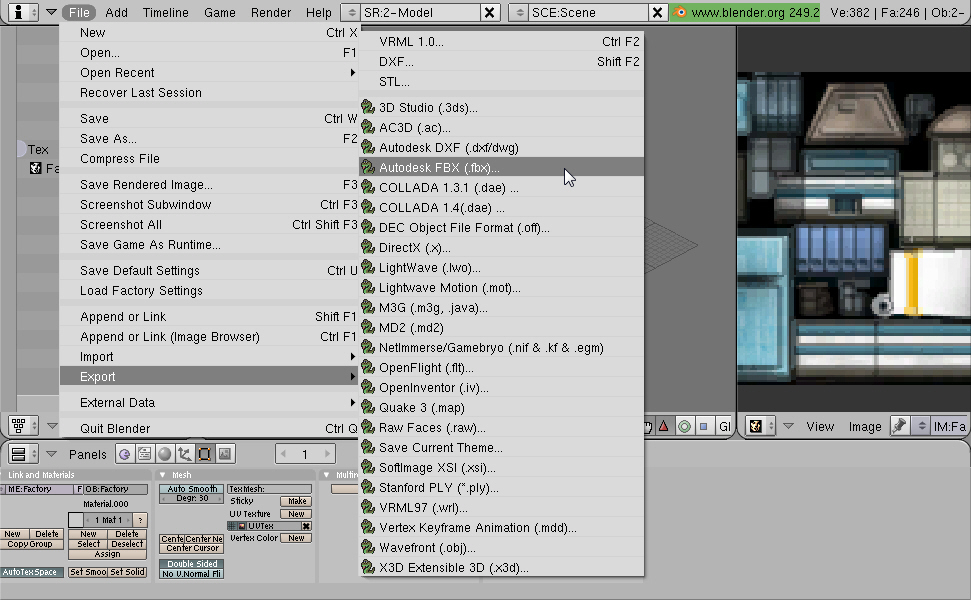Delete the SR:2-Model screen with X
971x600 pixels.
489,12
